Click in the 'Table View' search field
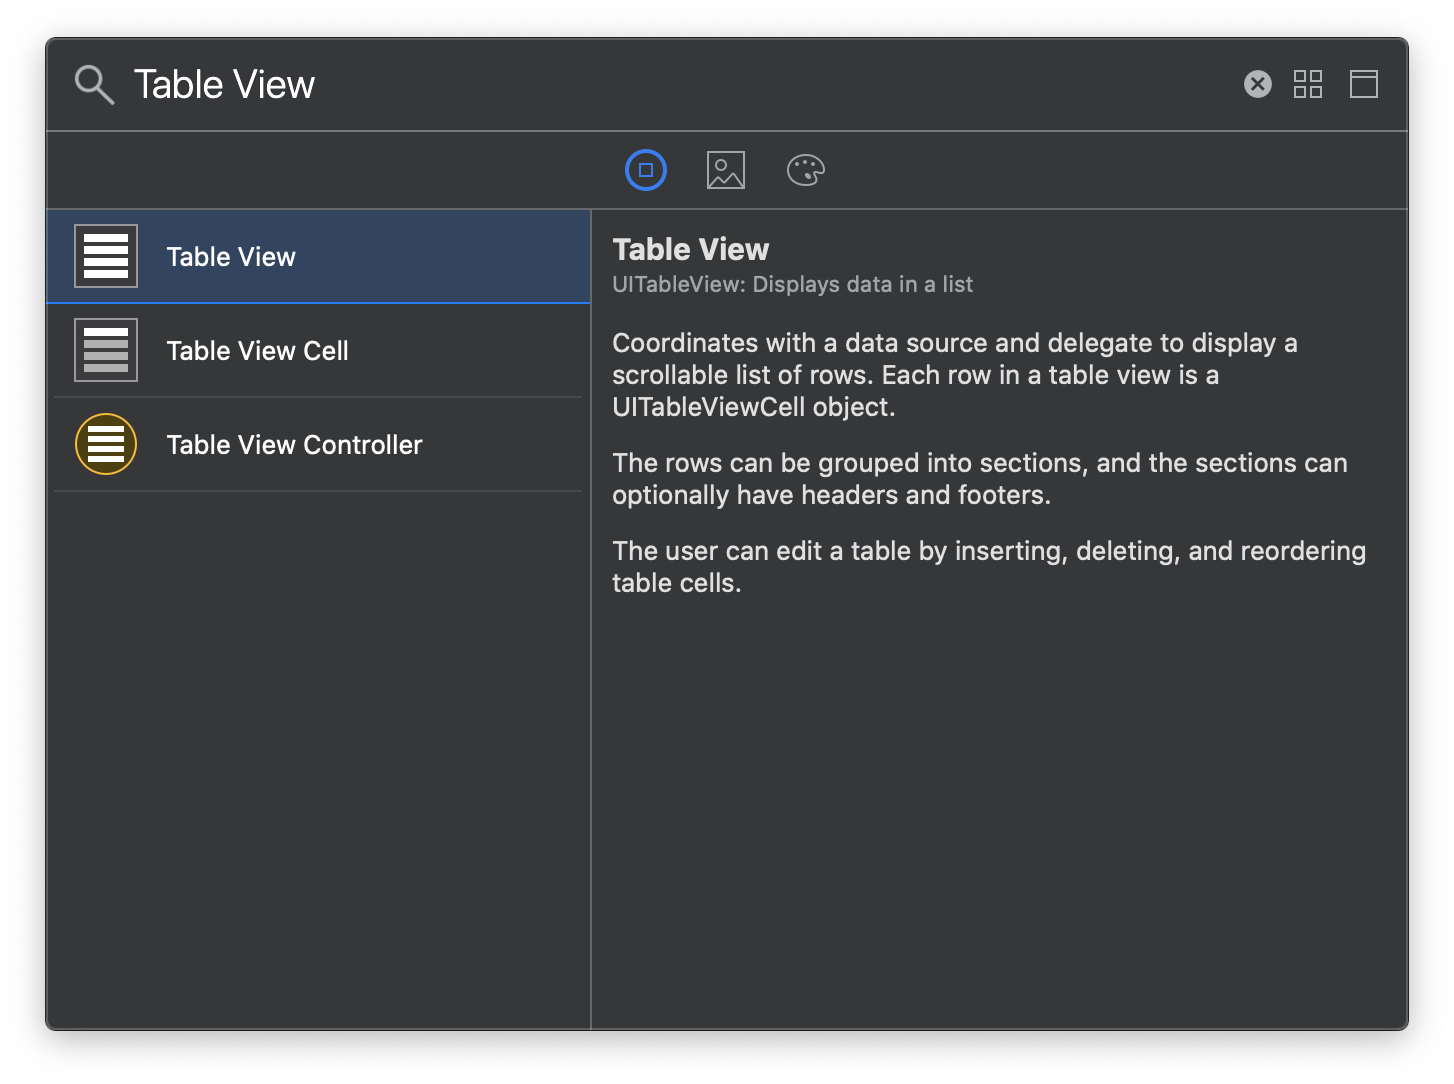The height and width of the screenshot is (1084, 1454). point(680,85)
